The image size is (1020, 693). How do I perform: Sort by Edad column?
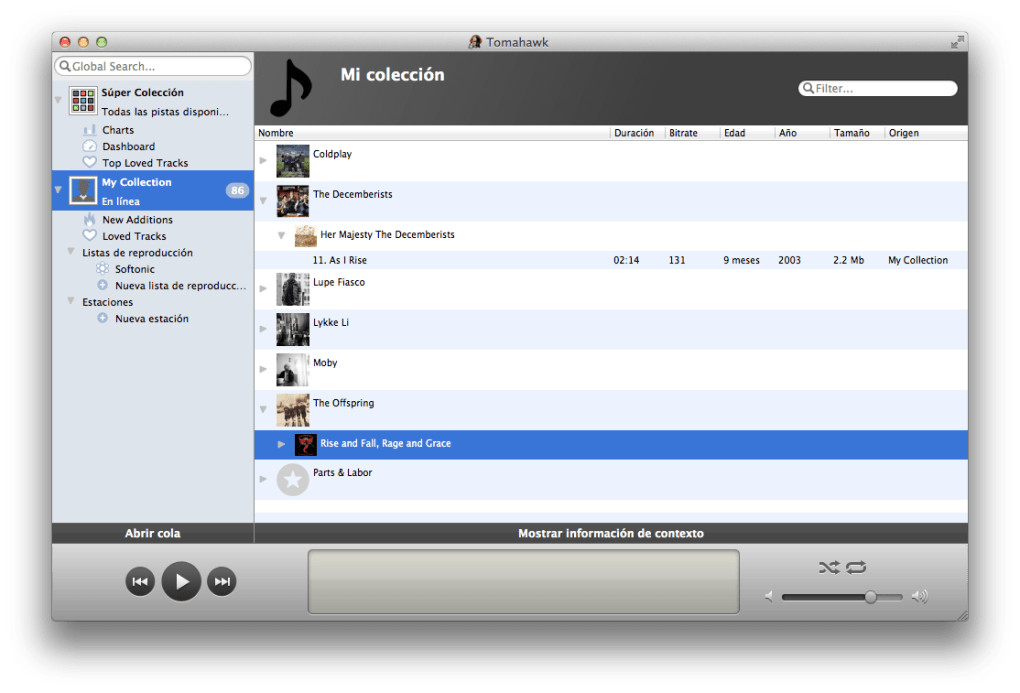coord(748,133)
